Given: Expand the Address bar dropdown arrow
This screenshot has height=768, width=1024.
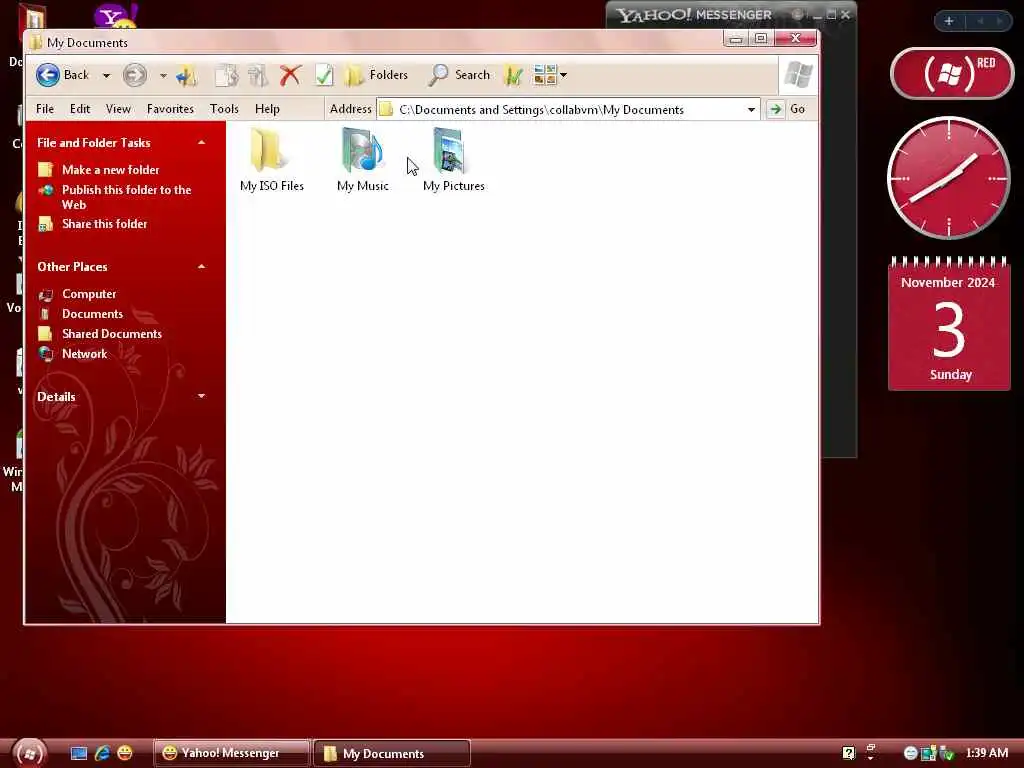Looking at the screenshot, I should point(751,110).
